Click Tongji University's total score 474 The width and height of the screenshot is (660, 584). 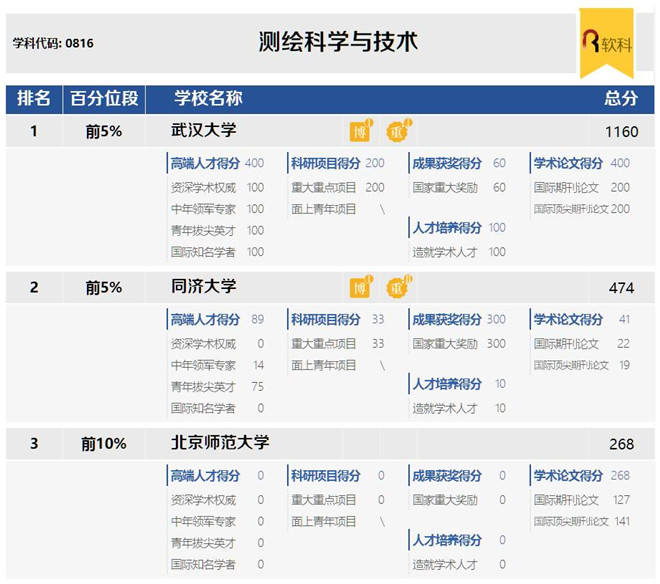tap(621, 288)
